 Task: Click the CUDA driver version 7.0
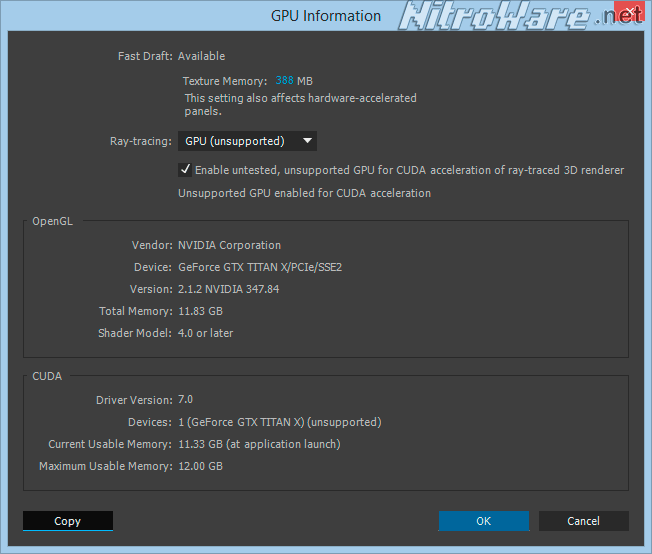pyautogui.click(x=185, y=399)
